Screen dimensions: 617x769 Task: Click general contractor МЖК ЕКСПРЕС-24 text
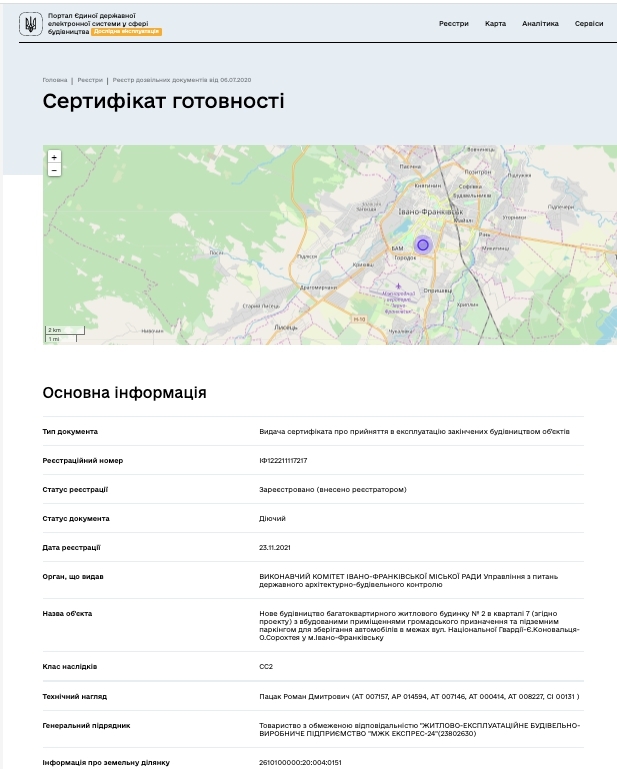click(x=419, y=730)
